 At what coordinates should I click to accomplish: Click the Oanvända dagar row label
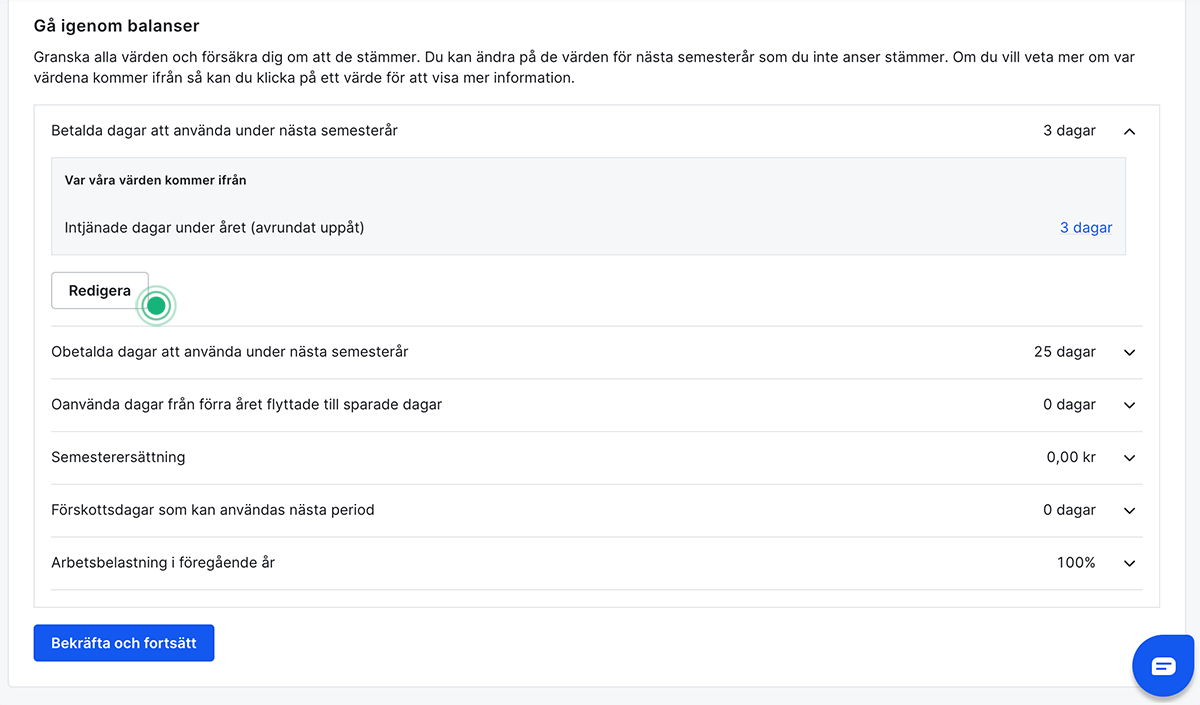point(246,405)
